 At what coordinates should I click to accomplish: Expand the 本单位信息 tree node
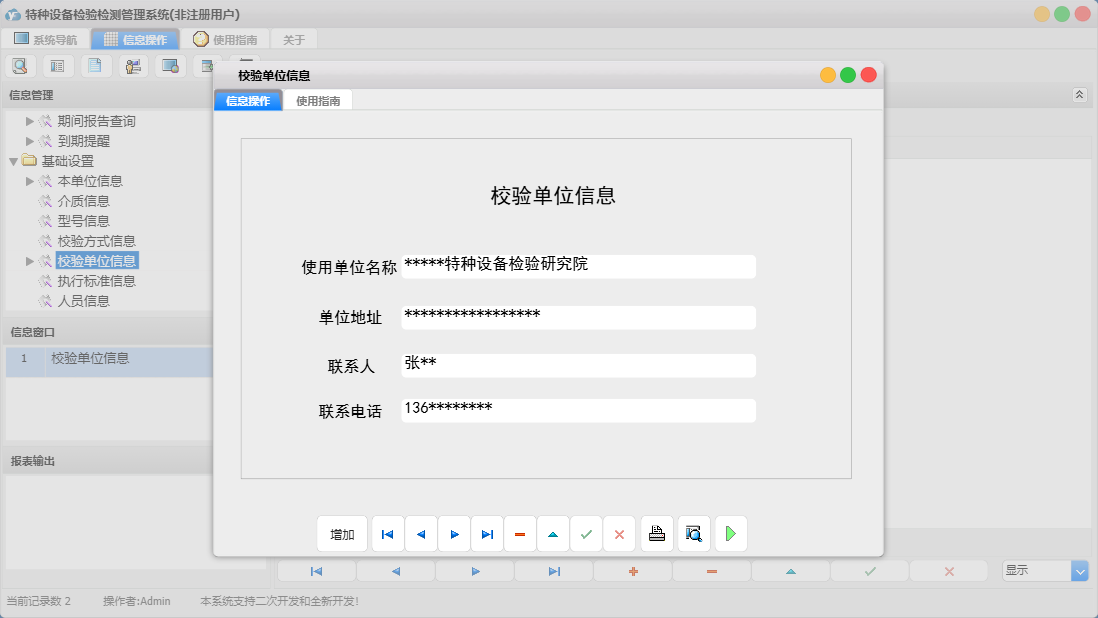(30, 181)
